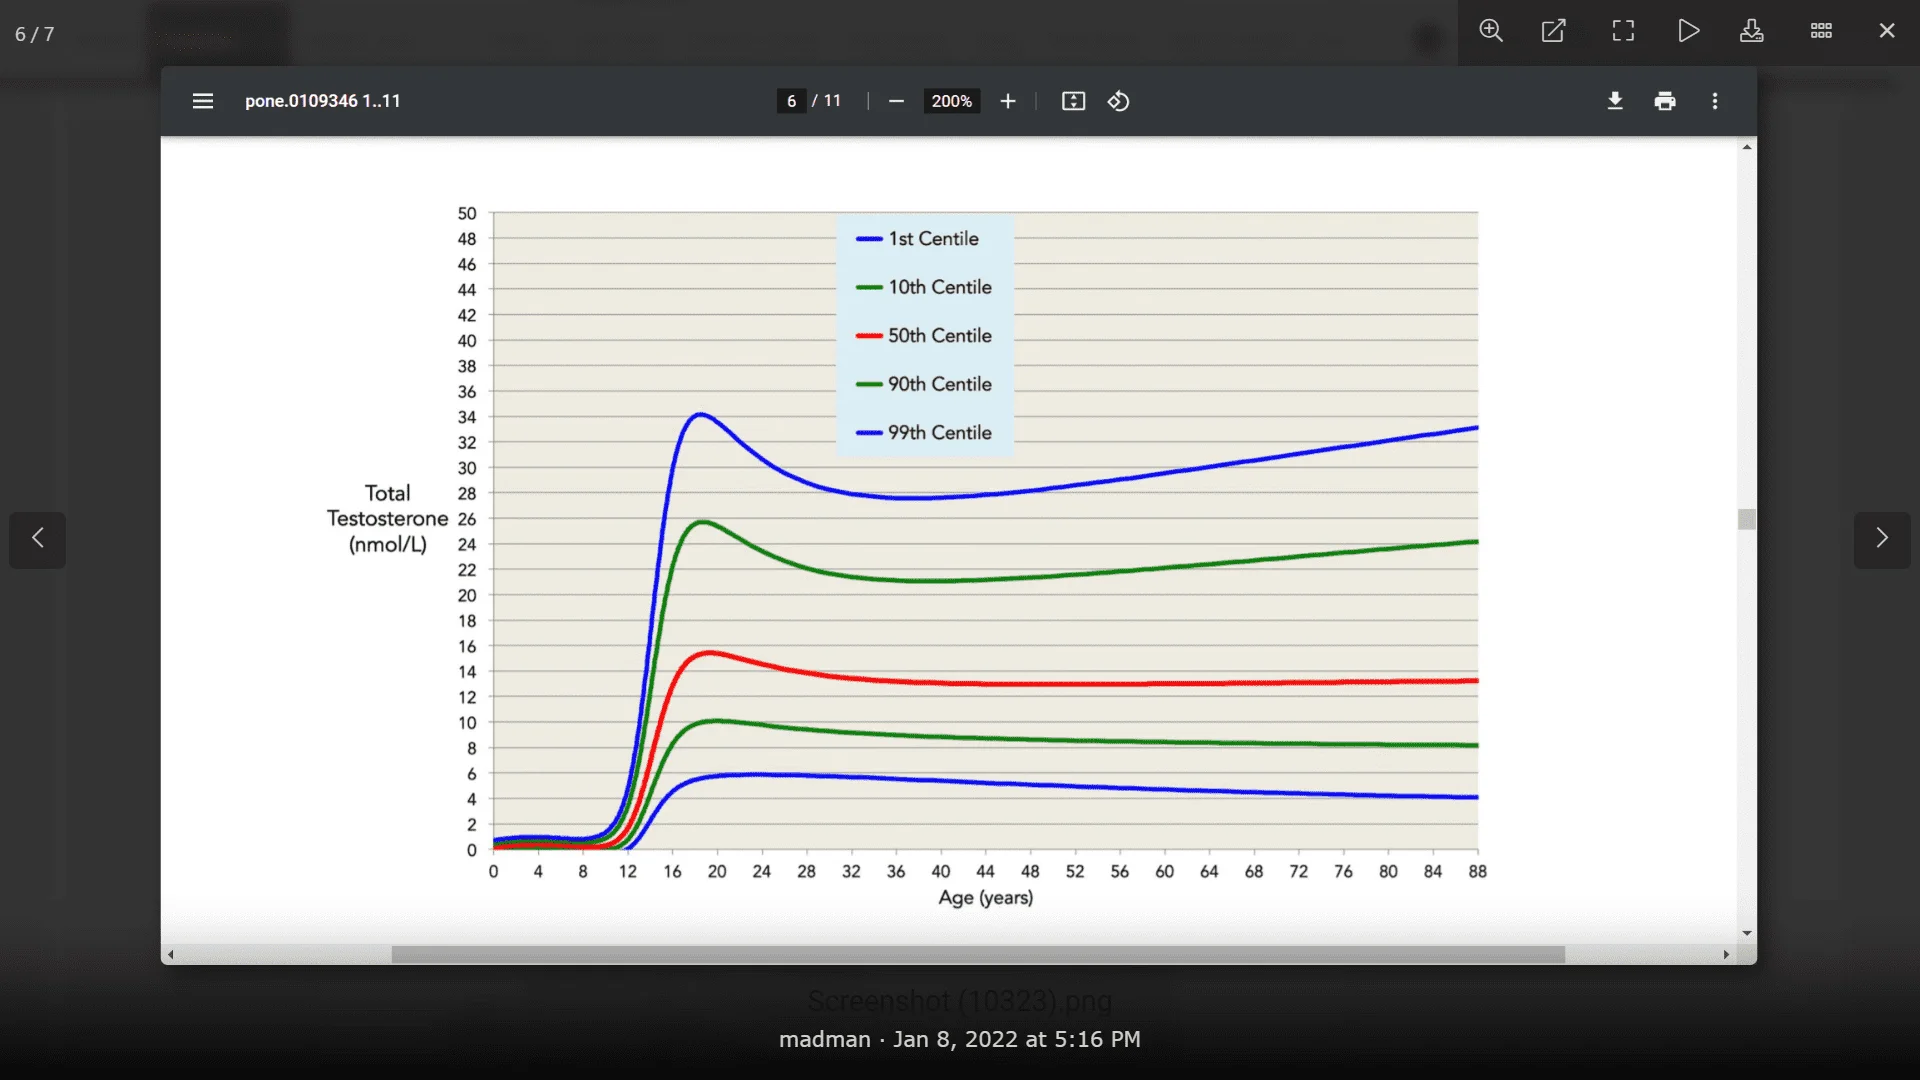
Task: Click the pone.0109346 document title
Action: (322, 101)
